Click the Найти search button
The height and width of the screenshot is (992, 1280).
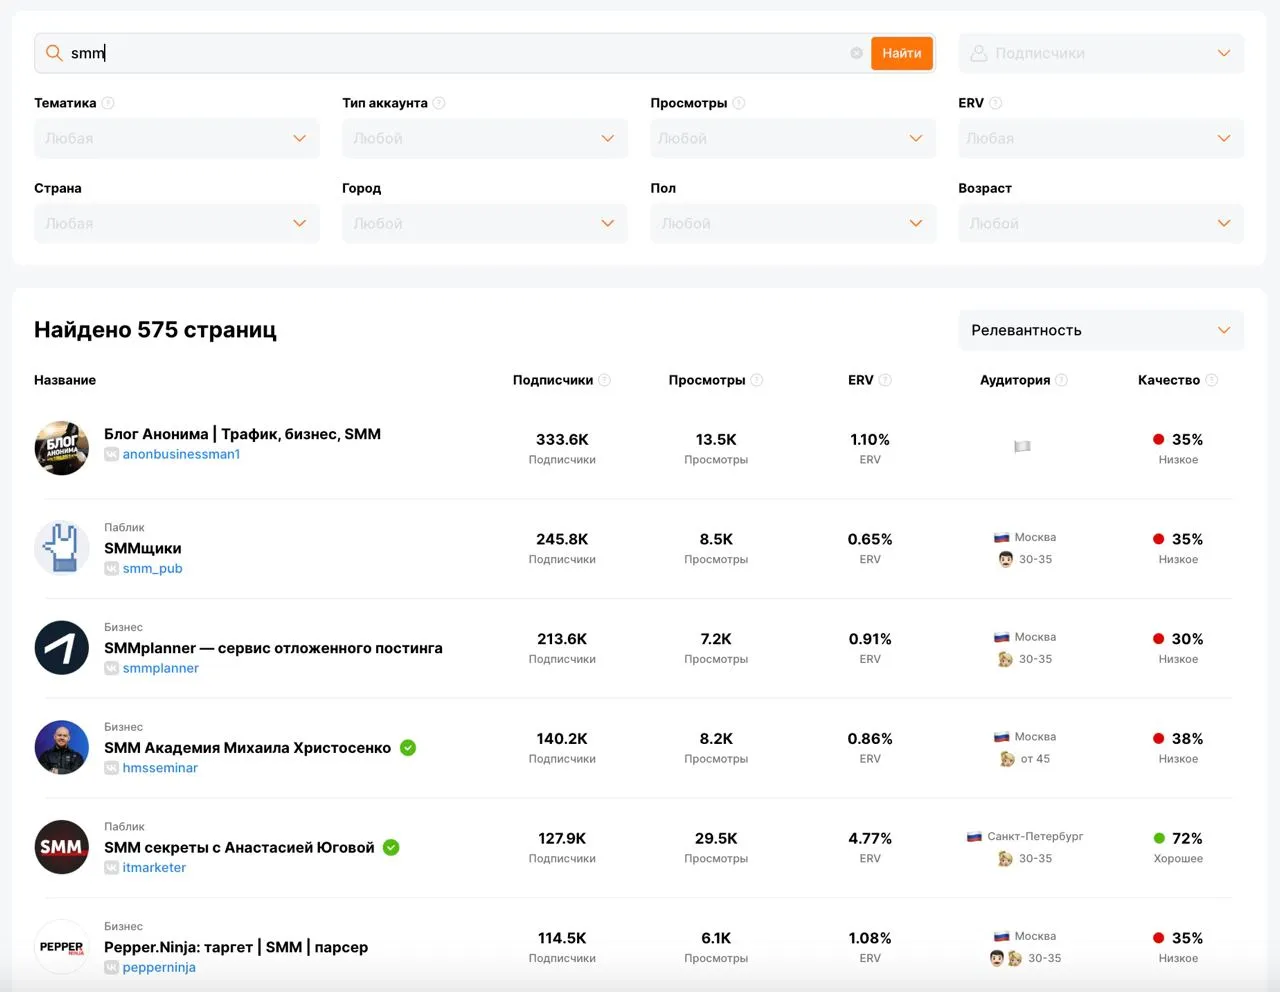902,53
